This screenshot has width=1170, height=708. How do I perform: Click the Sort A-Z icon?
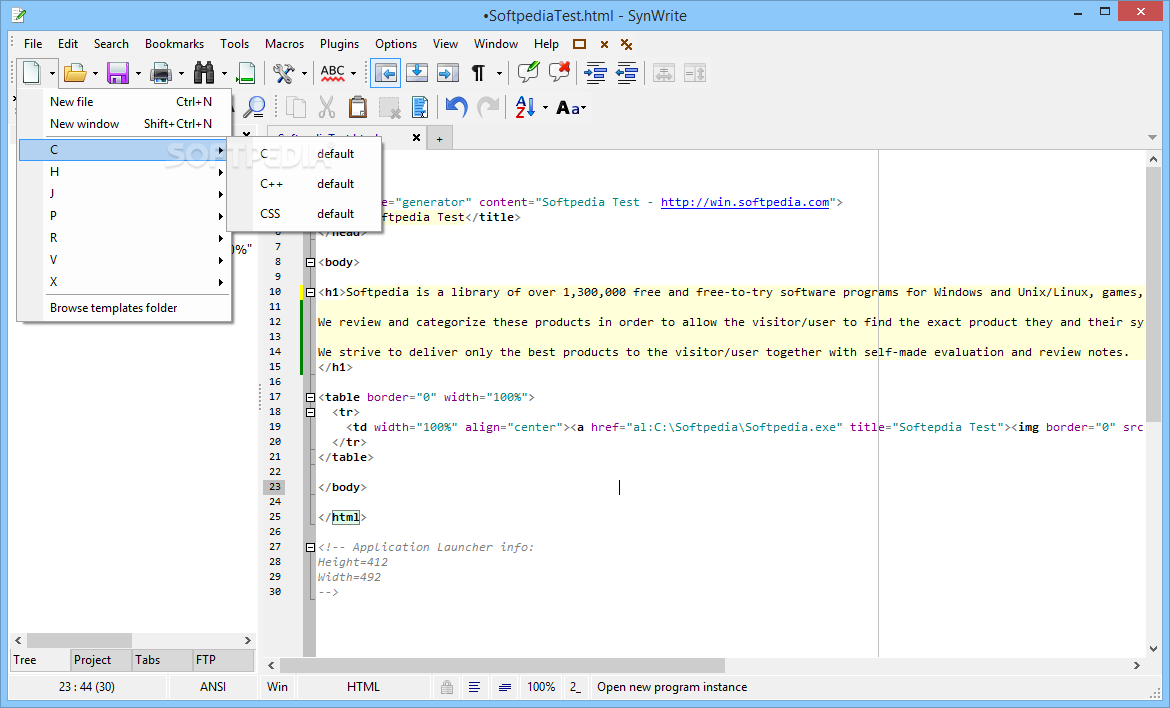pyautogui.click(x=525, y=107)
